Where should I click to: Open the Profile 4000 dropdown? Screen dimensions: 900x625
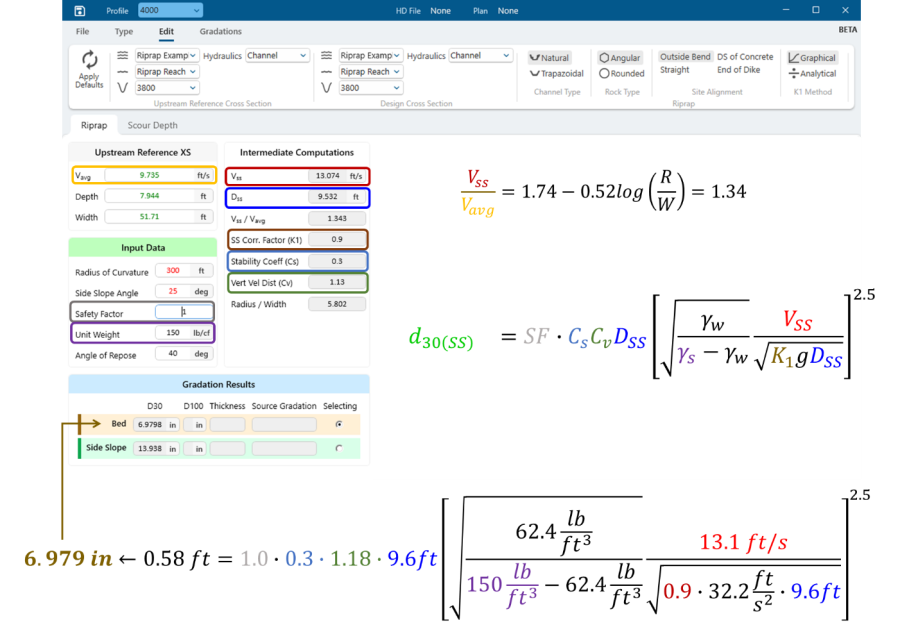click(170, 10)
